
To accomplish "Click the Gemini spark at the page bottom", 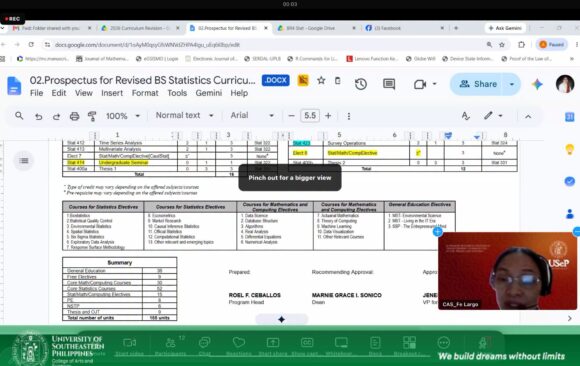I will [x=281, y=319].
